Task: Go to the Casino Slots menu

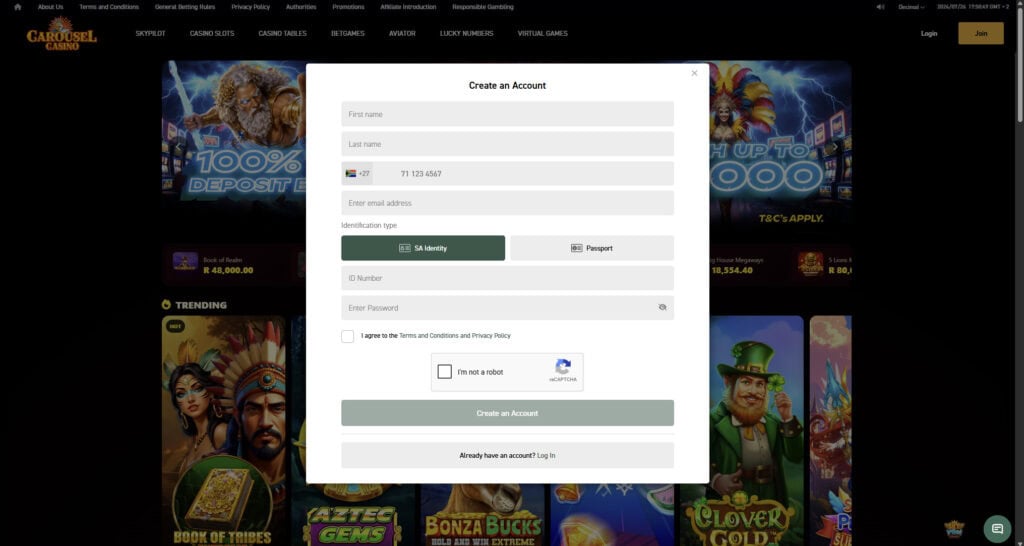Action: (212, 33)
